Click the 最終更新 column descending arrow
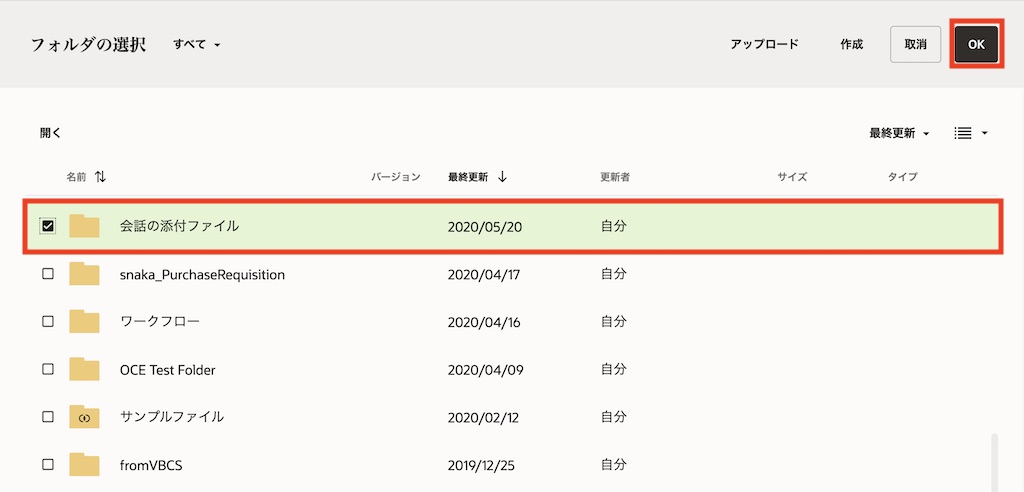 point(502,177)
